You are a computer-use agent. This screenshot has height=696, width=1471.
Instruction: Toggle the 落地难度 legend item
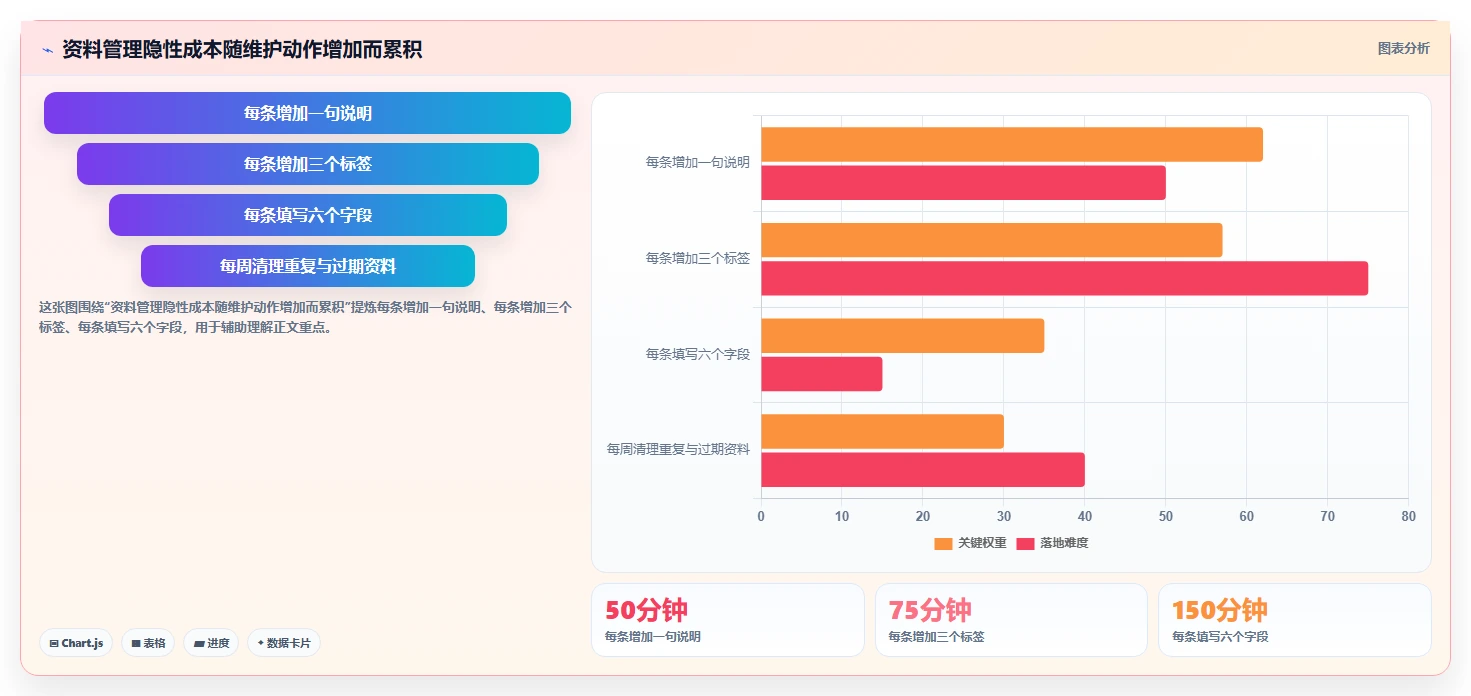pos(1052,543)
